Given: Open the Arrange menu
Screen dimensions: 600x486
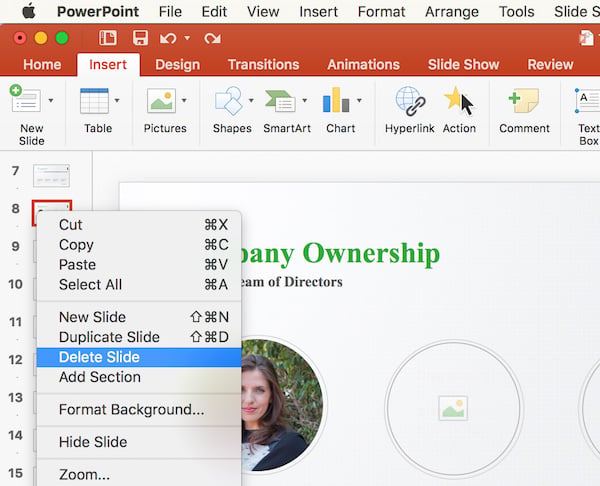Looking at the screenshot, I should pyautogui.click(x=452, y=11).
